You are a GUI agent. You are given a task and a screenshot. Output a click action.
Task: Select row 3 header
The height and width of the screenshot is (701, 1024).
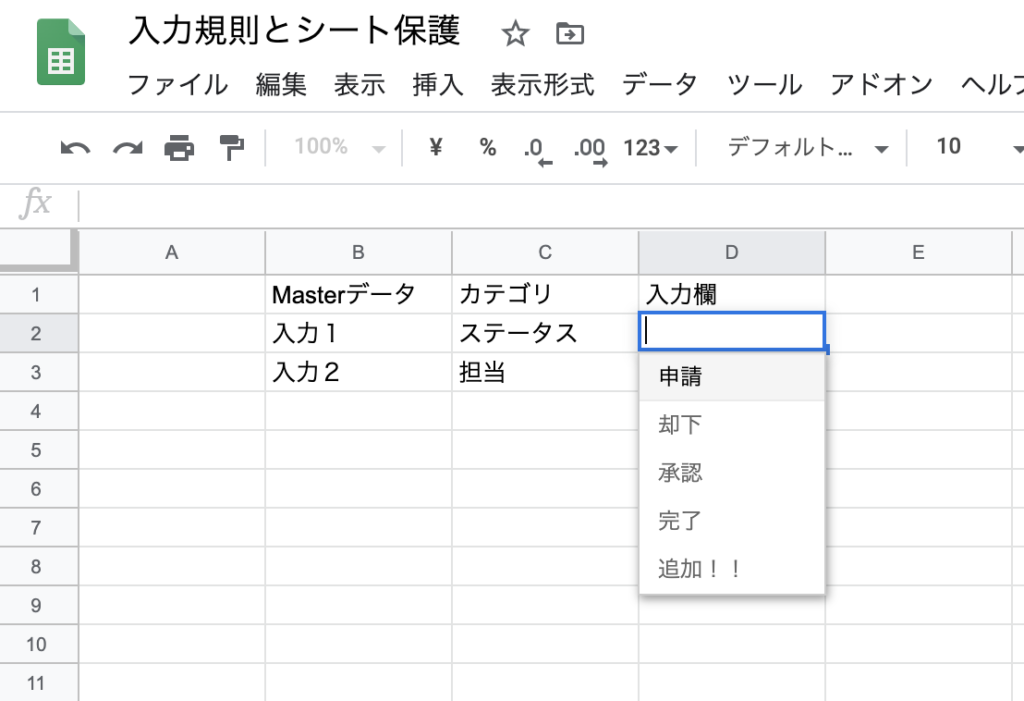39,372
